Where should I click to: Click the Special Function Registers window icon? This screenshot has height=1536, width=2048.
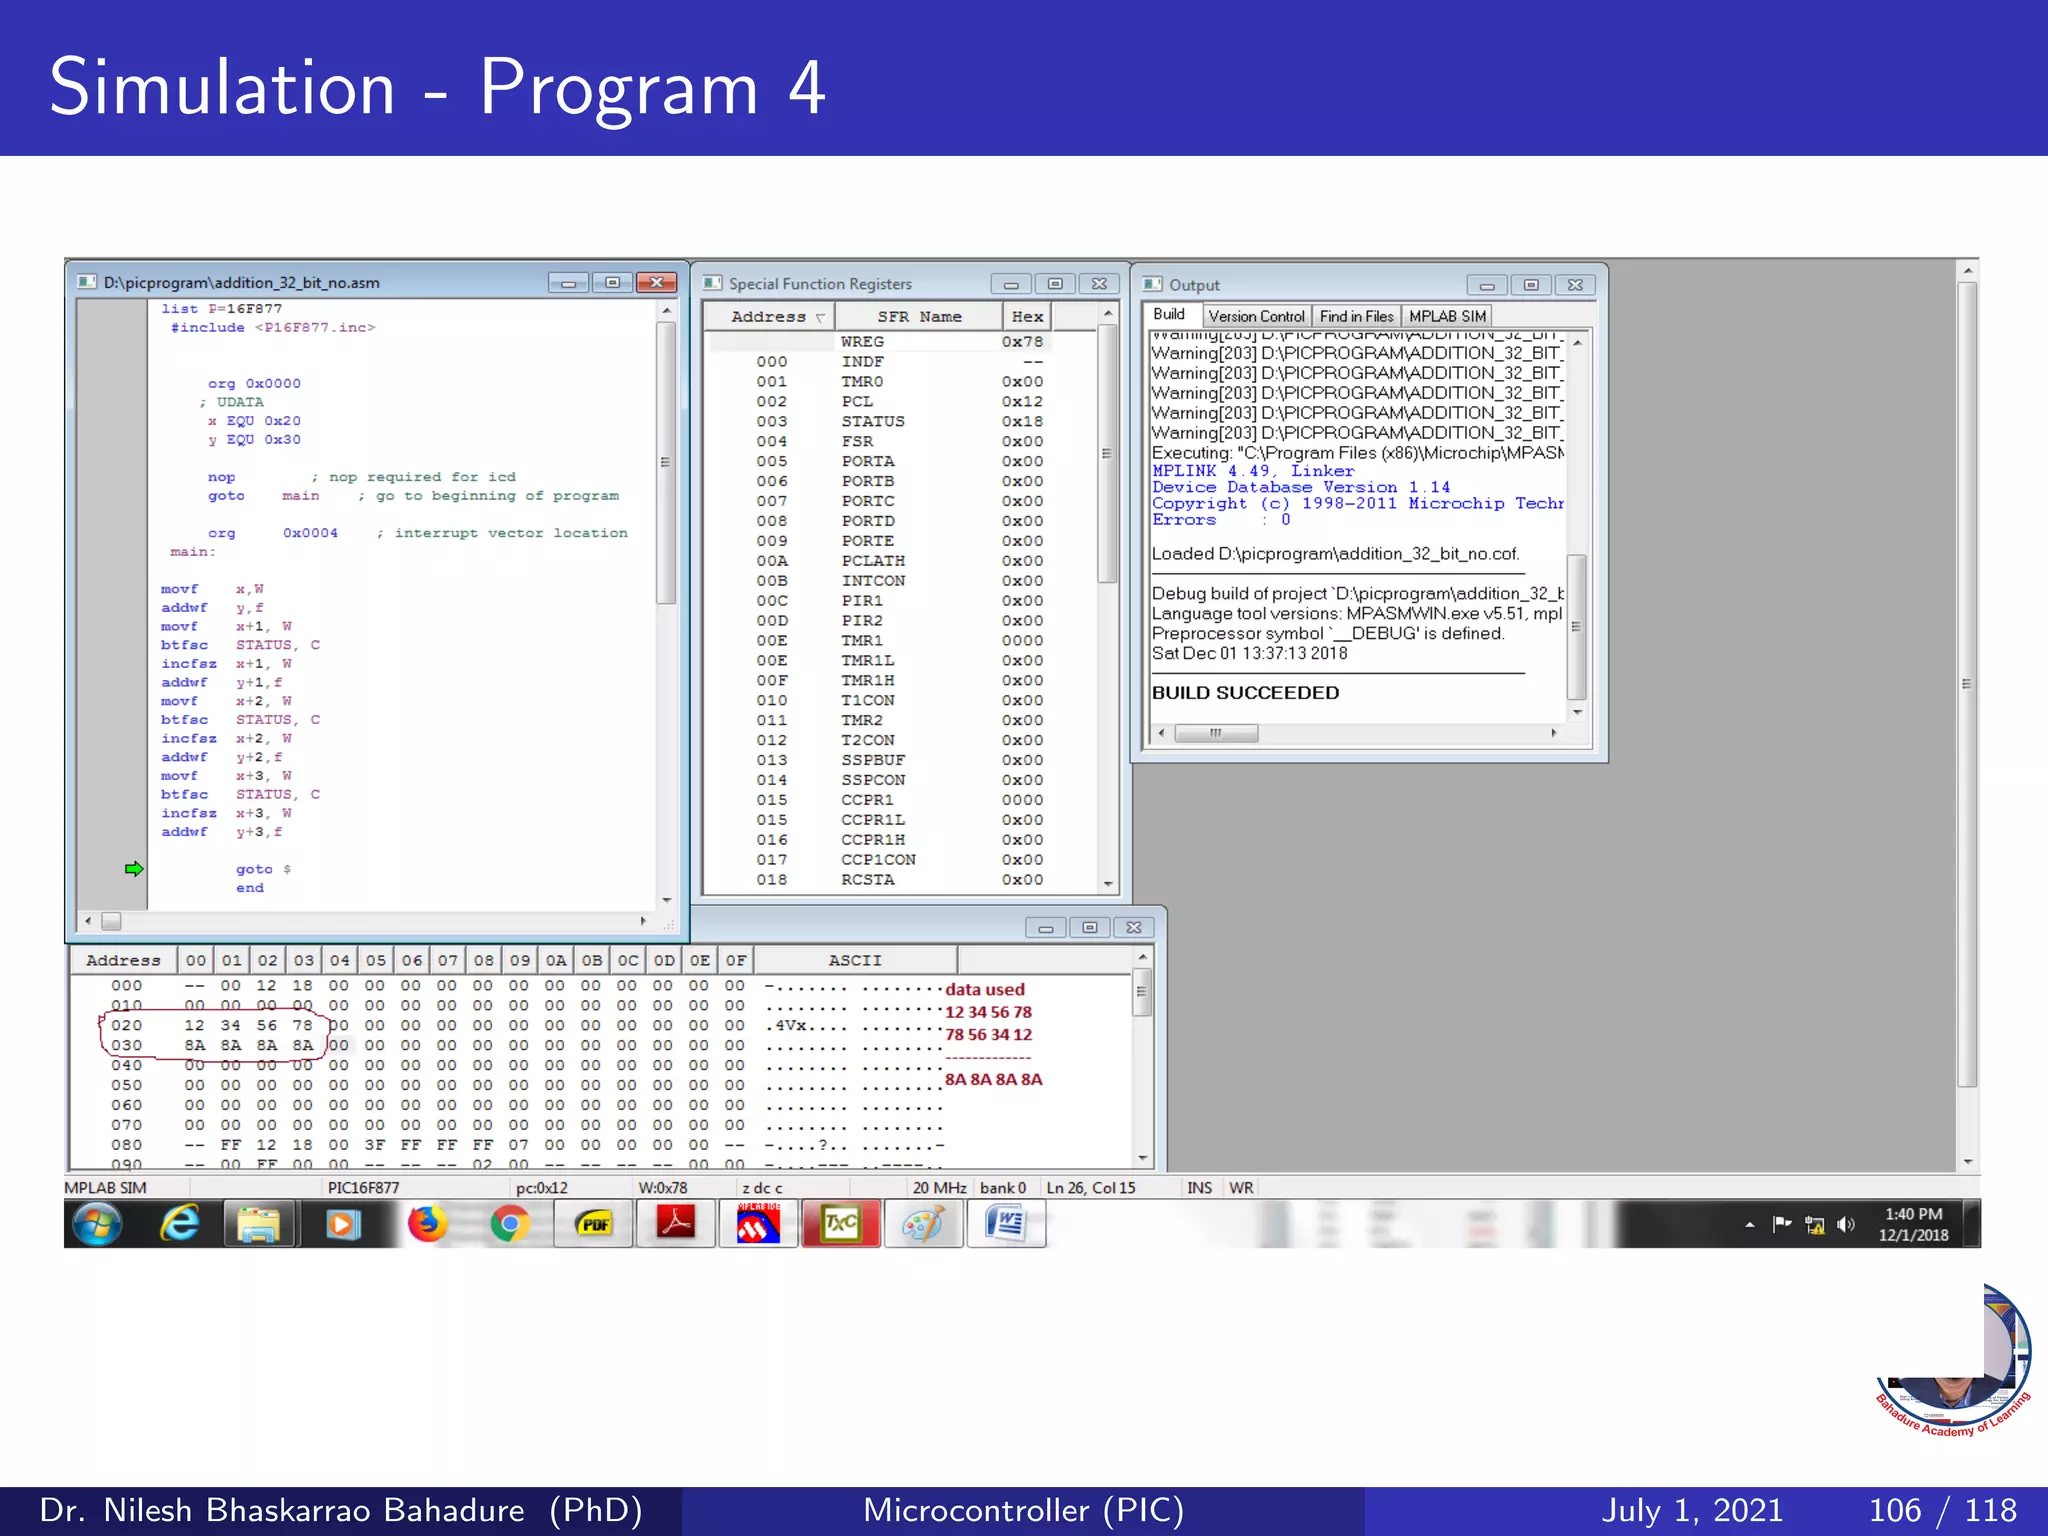pyautogui.click(x=712, y=283)
